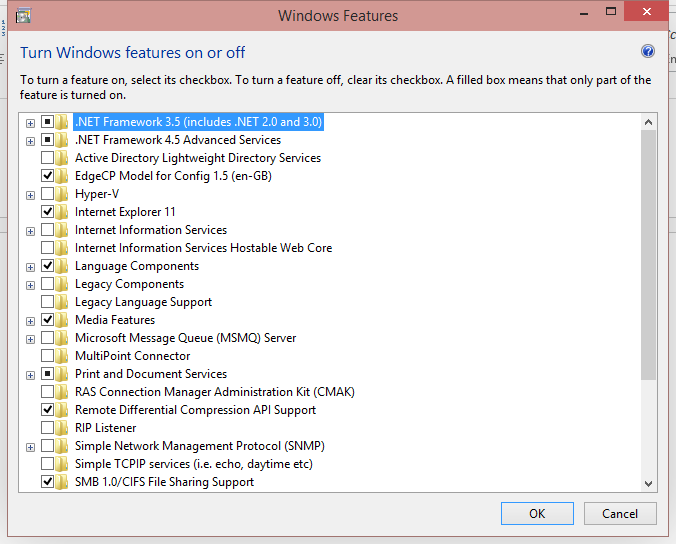
Task: Click the scrollbar up arrow
Action: tap(648, 122)
